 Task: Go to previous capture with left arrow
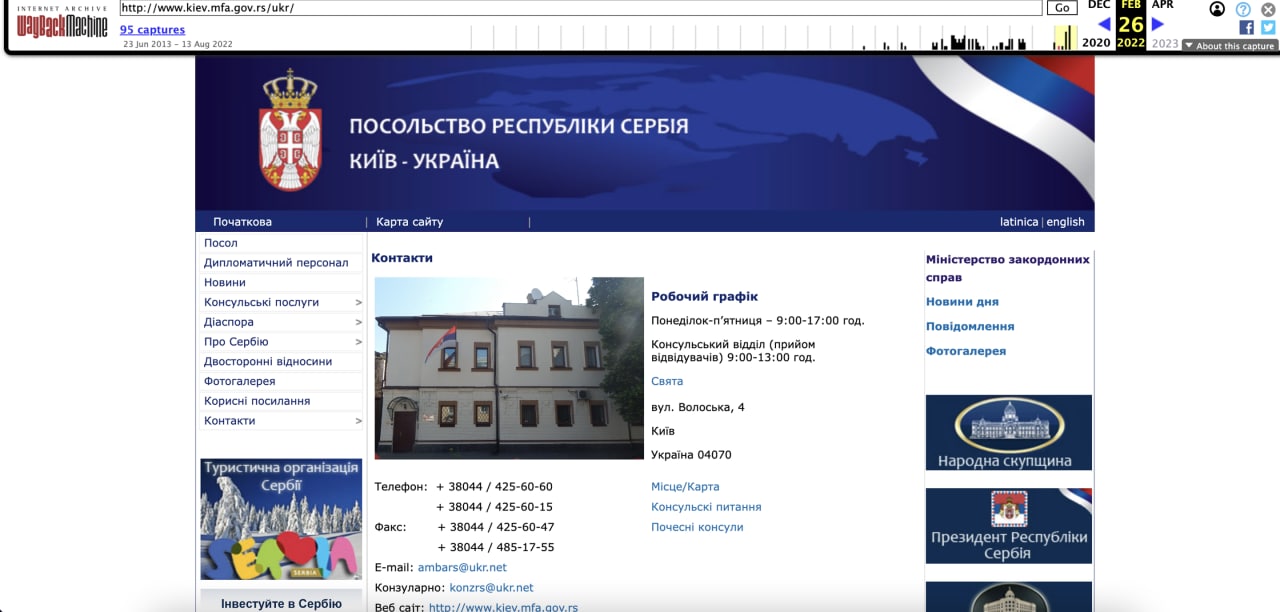click(x=1104, y=24)
